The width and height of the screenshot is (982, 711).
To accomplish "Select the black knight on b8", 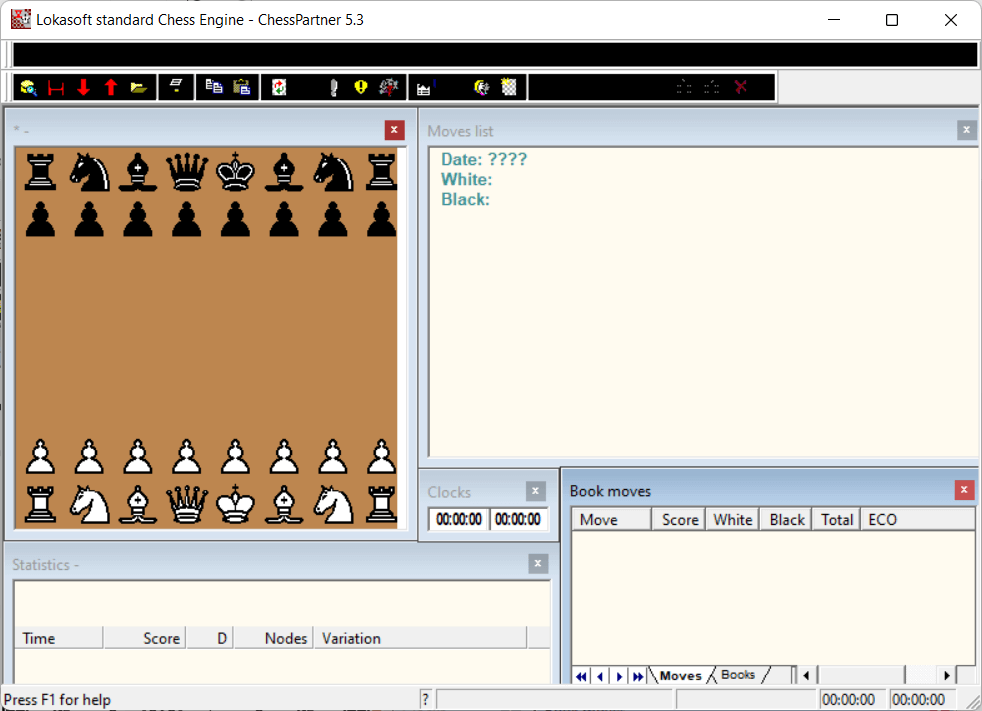I will [90, 172].
